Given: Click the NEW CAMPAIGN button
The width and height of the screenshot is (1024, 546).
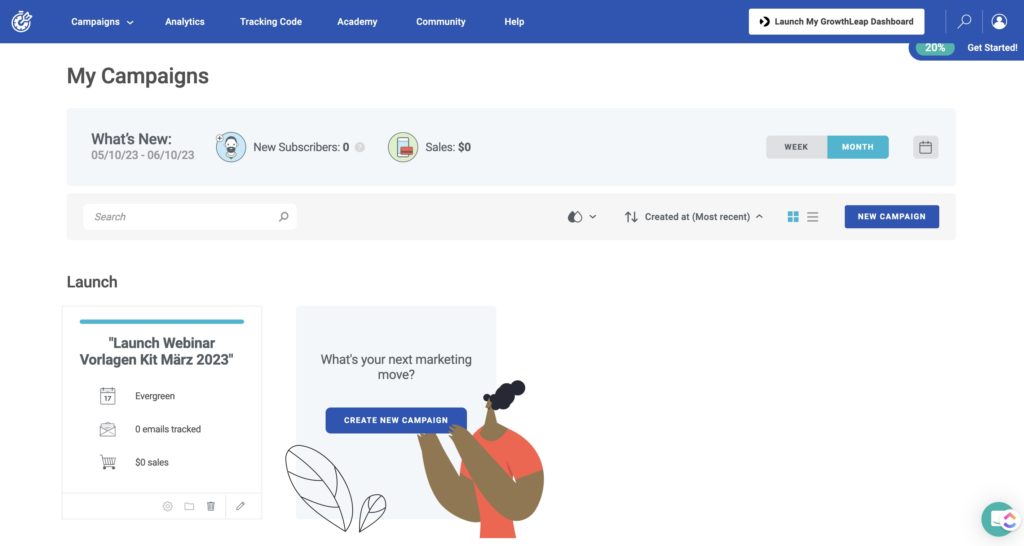Looking at the screenshot, I should click(891, 217).
